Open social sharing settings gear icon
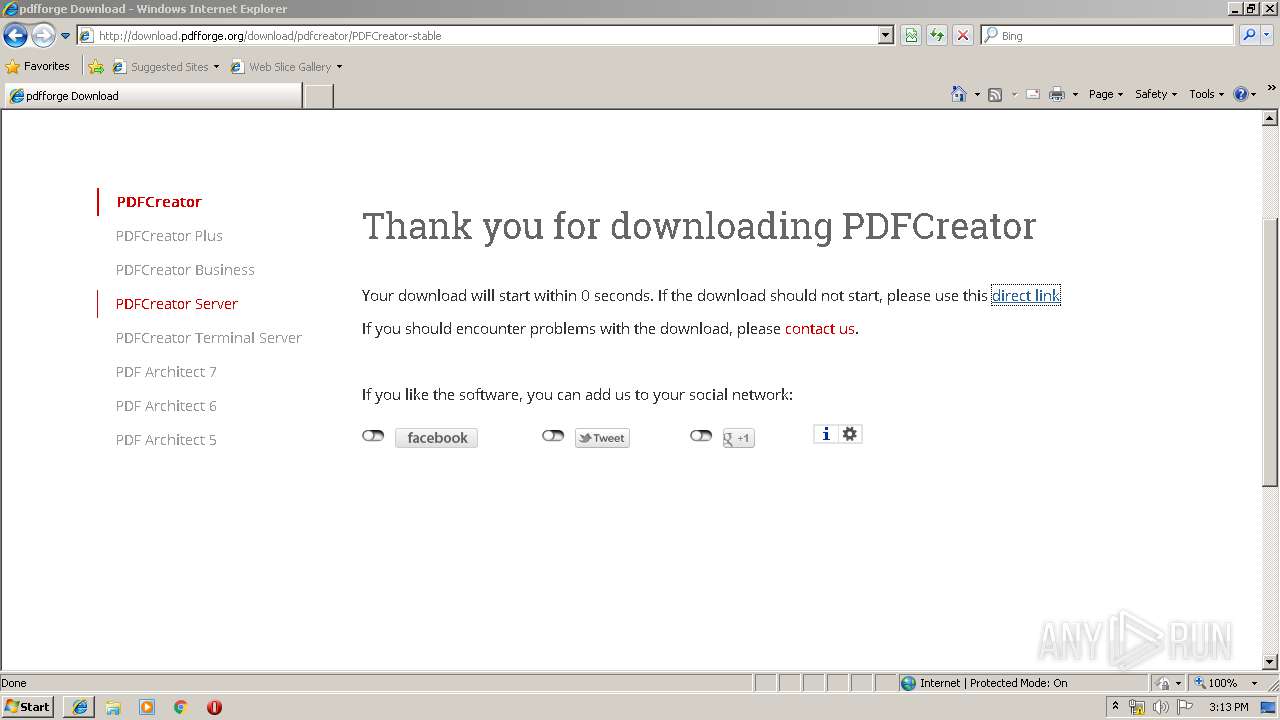 [850, 434]
